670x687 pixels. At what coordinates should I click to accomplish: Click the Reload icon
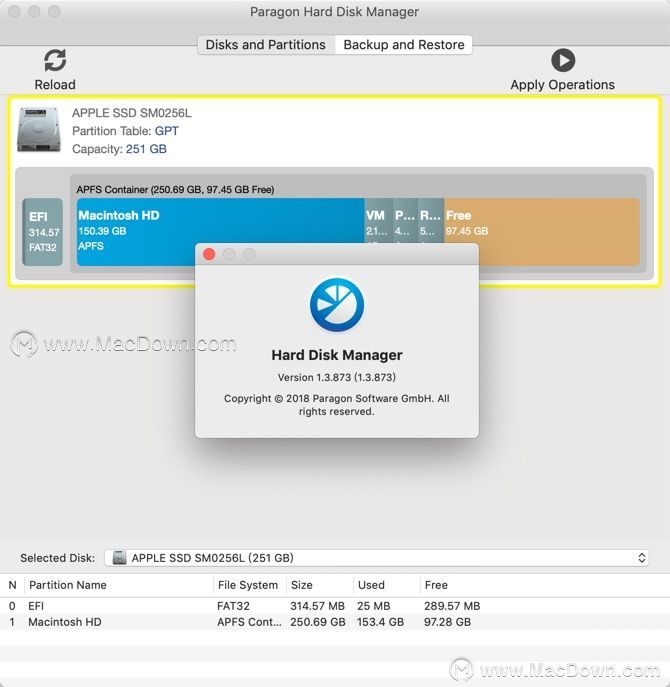[55, 60]
